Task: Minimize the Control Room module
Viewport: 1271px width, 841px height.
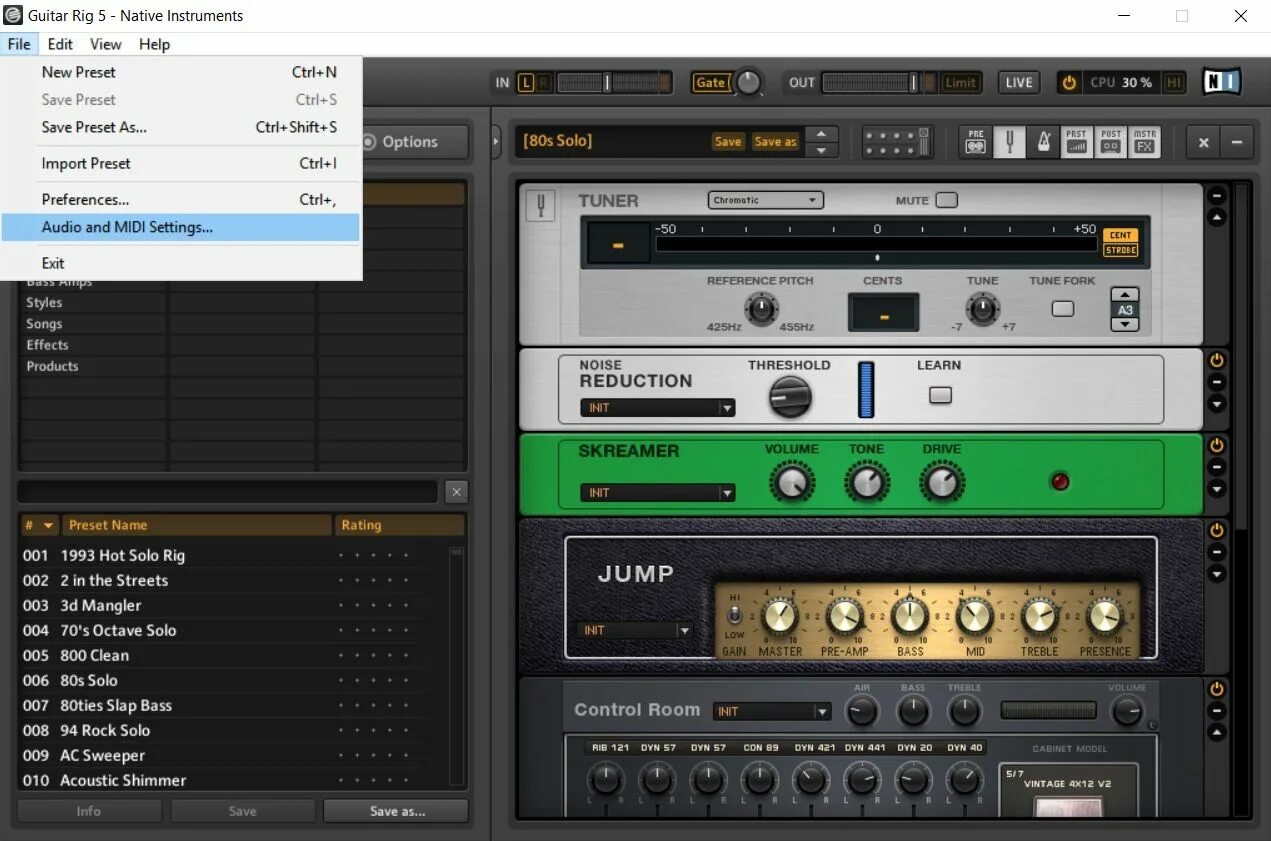Action: click(1217, 711)
